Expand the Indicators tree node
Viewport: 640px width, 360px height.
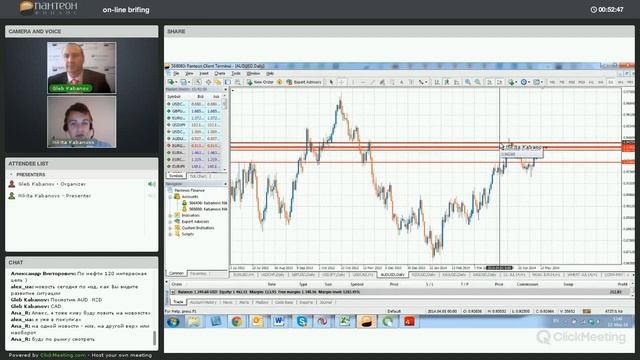(x=171, y=215)
